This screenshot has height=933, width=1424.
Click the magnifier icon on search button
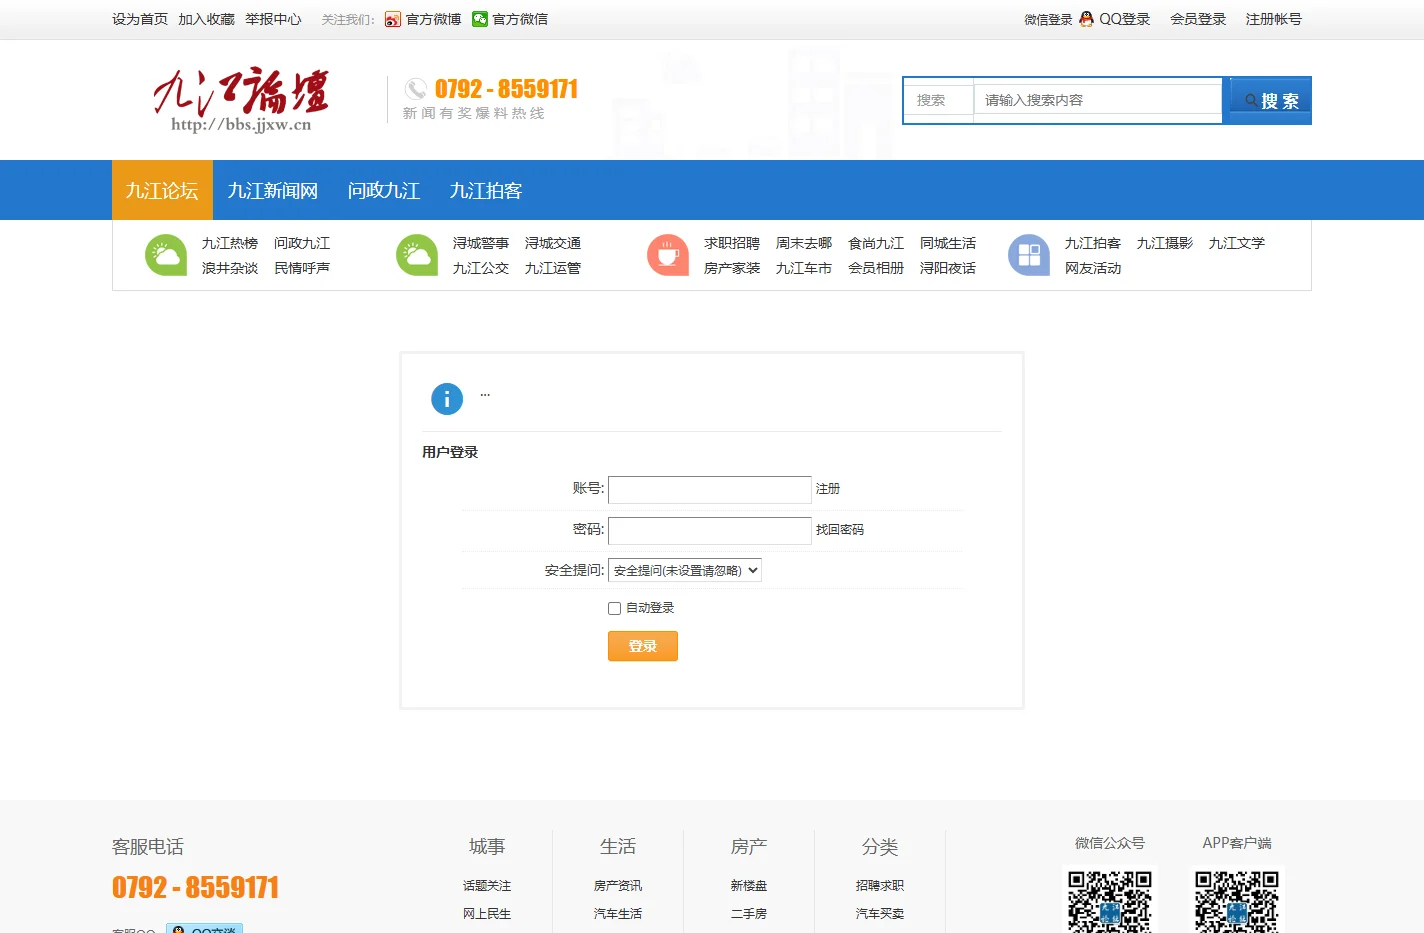(1251, 101)
